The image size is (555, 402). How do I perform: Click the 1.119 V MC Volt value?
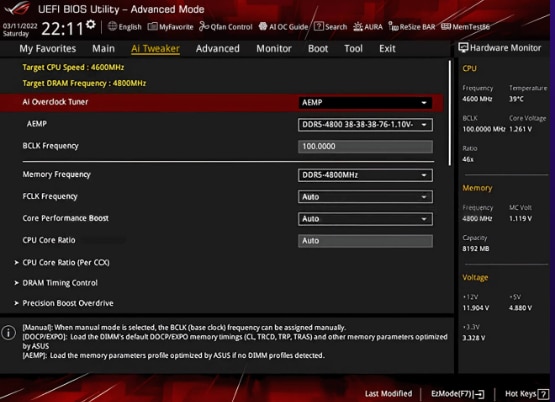pos(520,219)
